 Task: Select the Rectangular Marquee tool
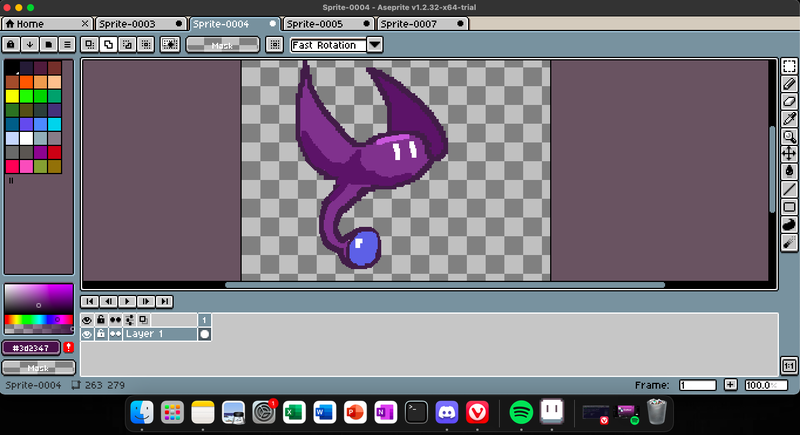click(789, 66)
